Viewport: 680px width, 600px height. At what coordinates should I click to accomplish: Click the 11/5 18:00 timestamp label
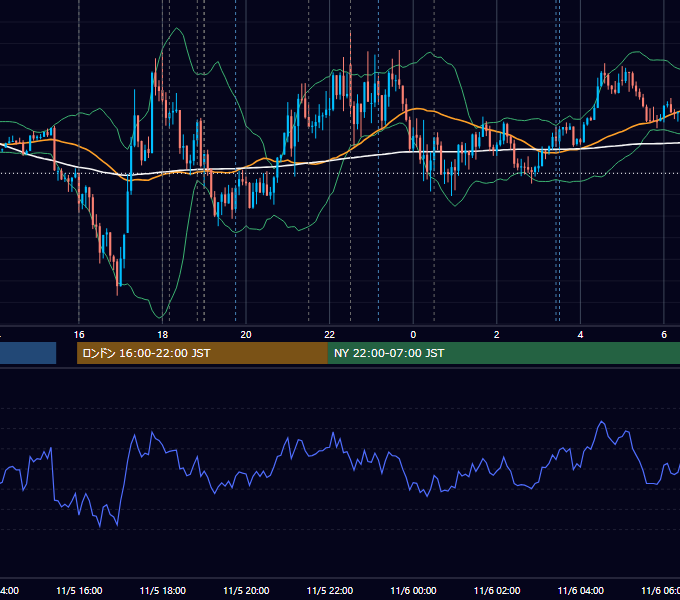click(163, 591)
